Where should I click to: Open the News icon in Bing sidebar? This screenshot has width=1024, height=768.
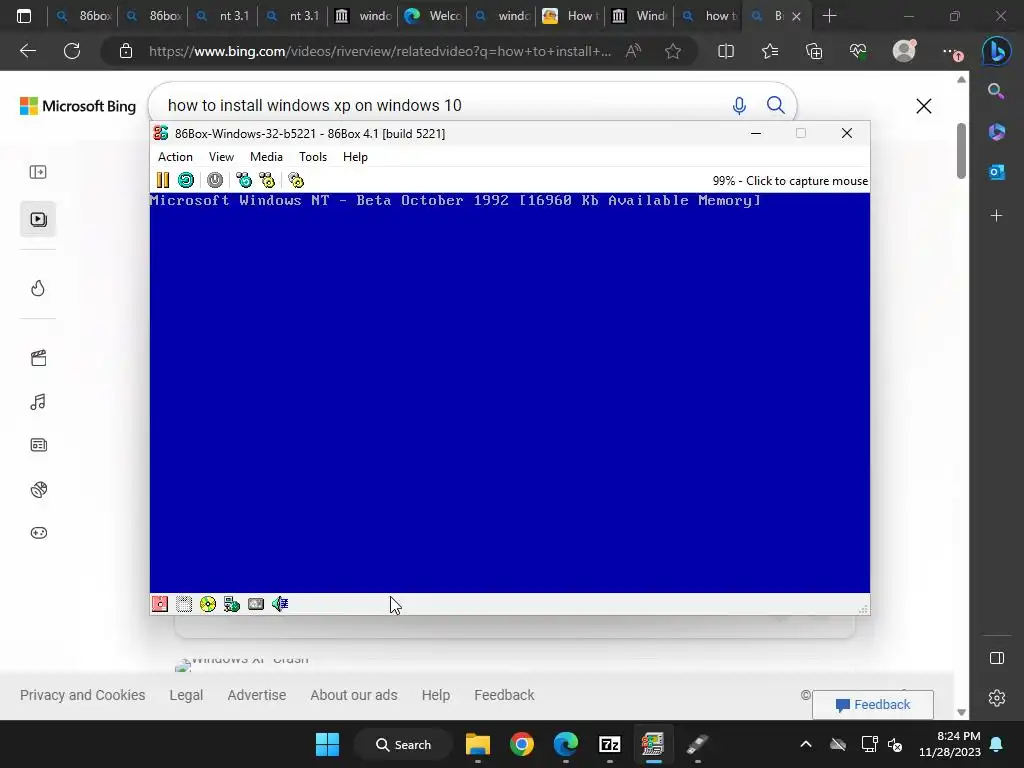click(x=38, y=445)
